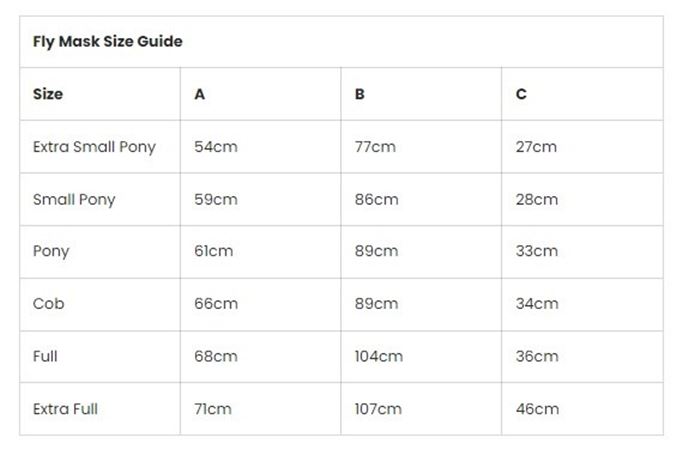The height and width of the screenshot is (455, 682).
Task: Click the 27cm measurement cell
Action: click(x=536, y=147)
